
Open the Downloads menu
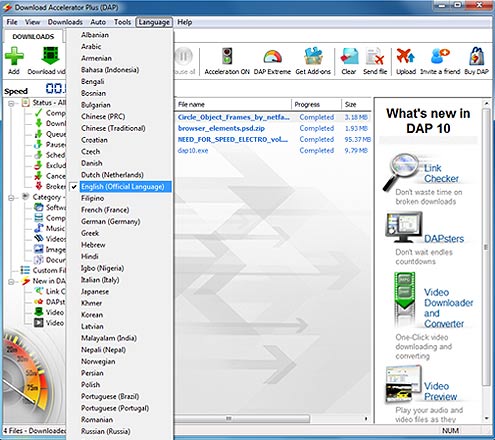click(x=65, y=22)
